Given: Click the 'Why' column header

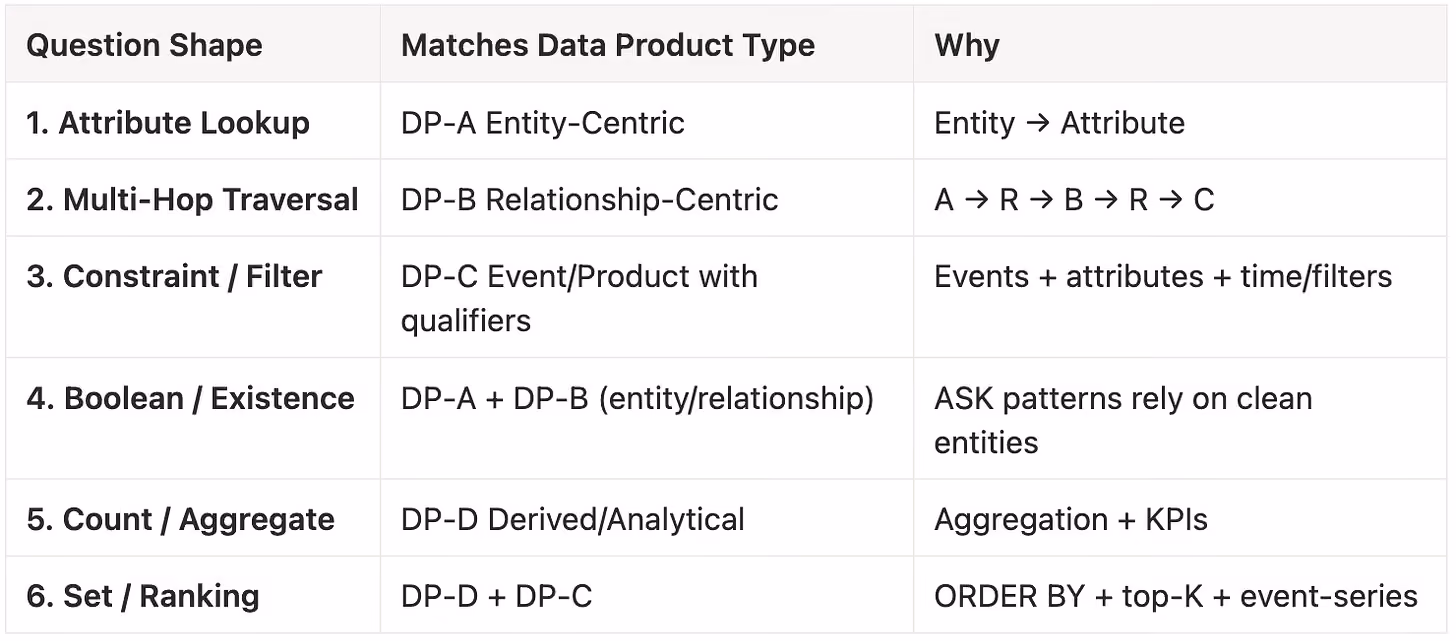Looking at the screenshot, I should 1181,45.
